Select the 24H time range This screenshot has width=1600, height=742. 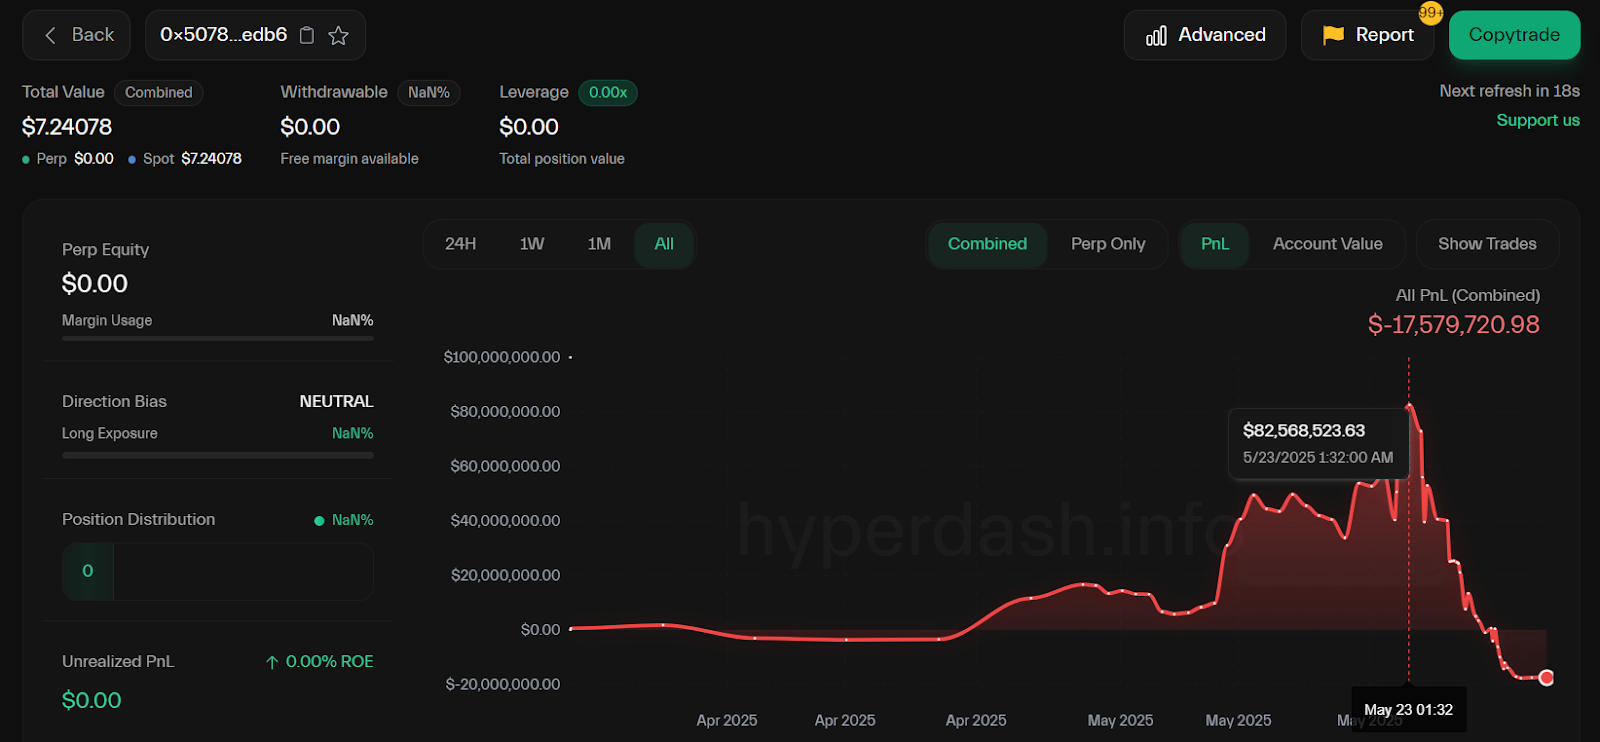coord(460,244)
